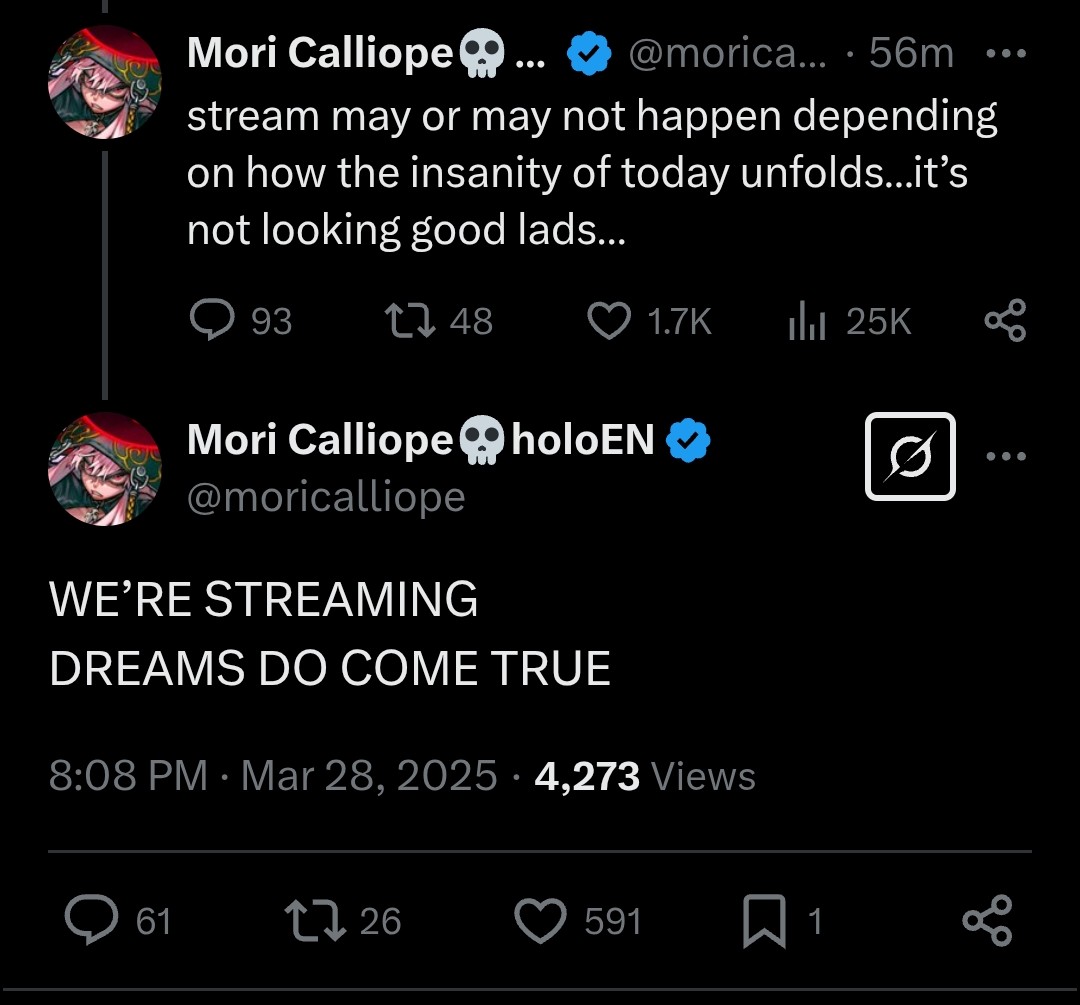Image resolution: width=1080 pixels, height=1005 pixels.
Task: Like the parent tweet with 1.7K likes
Action: tap(608, 321)
